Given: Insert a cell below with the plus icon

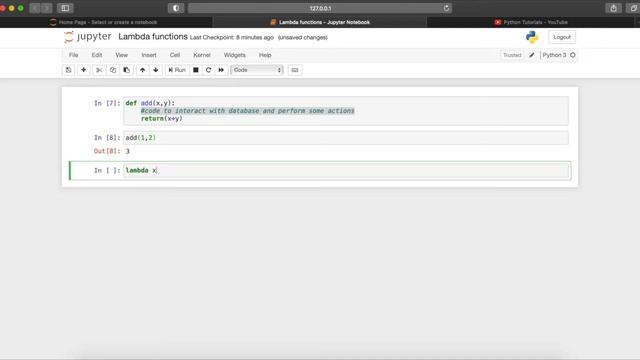Looking at the screenshot, I should tap(83, 70).
